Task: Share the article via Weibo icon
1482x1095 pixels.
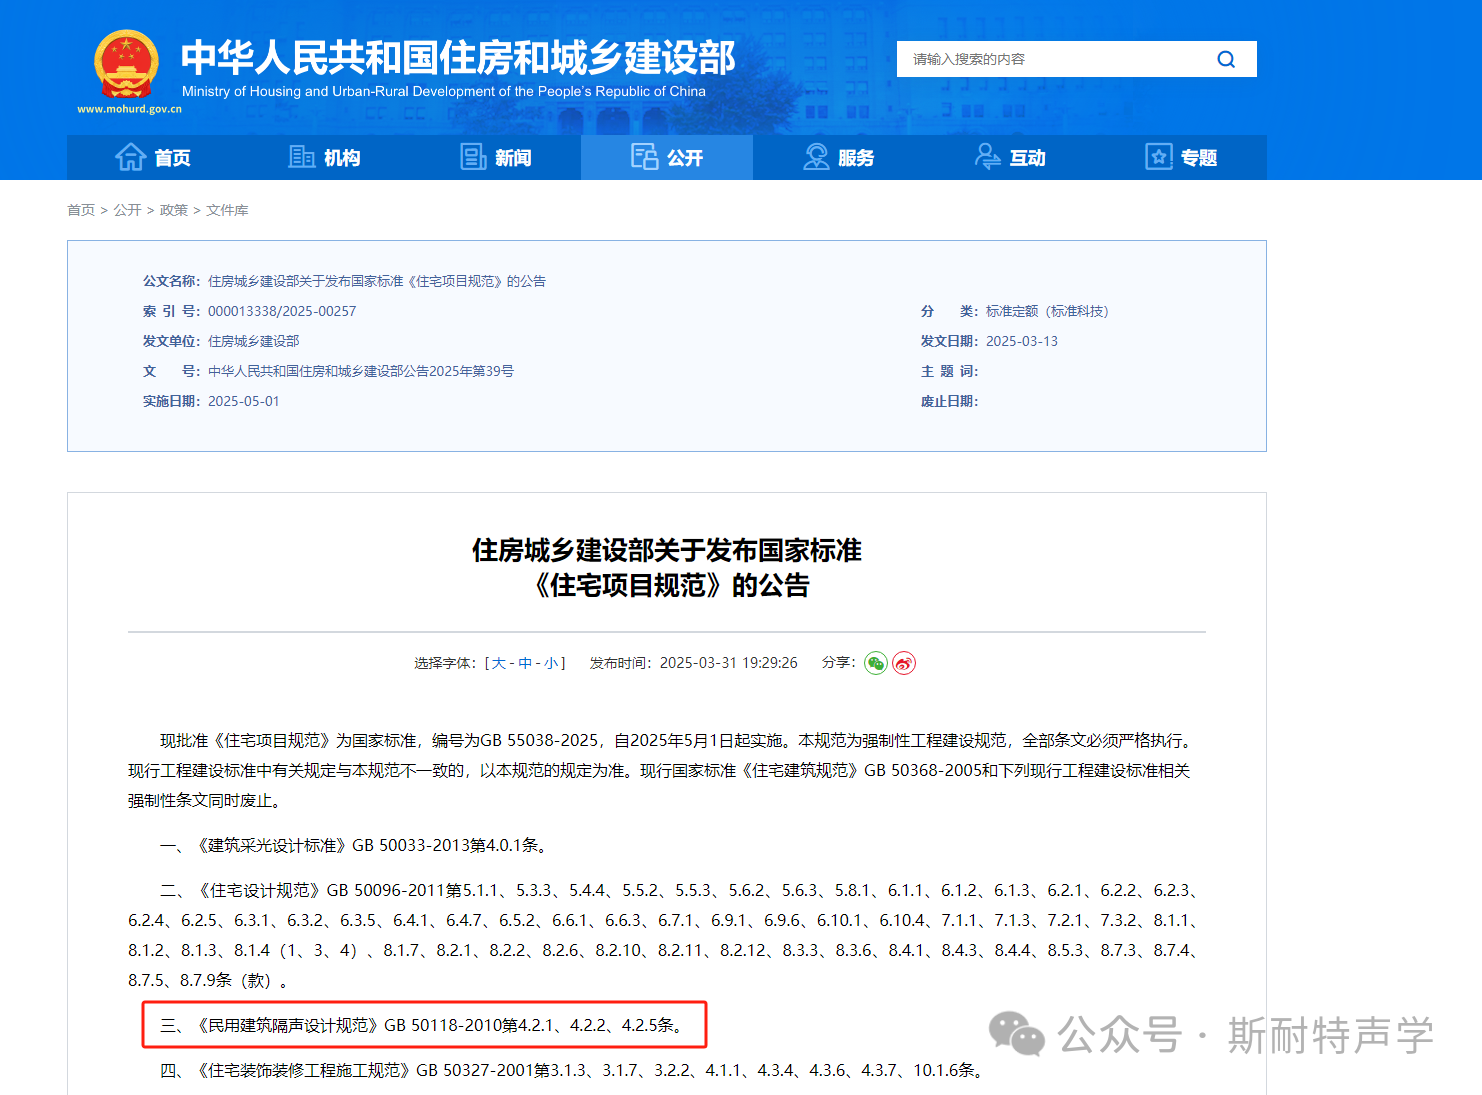Action: point(904,663)
